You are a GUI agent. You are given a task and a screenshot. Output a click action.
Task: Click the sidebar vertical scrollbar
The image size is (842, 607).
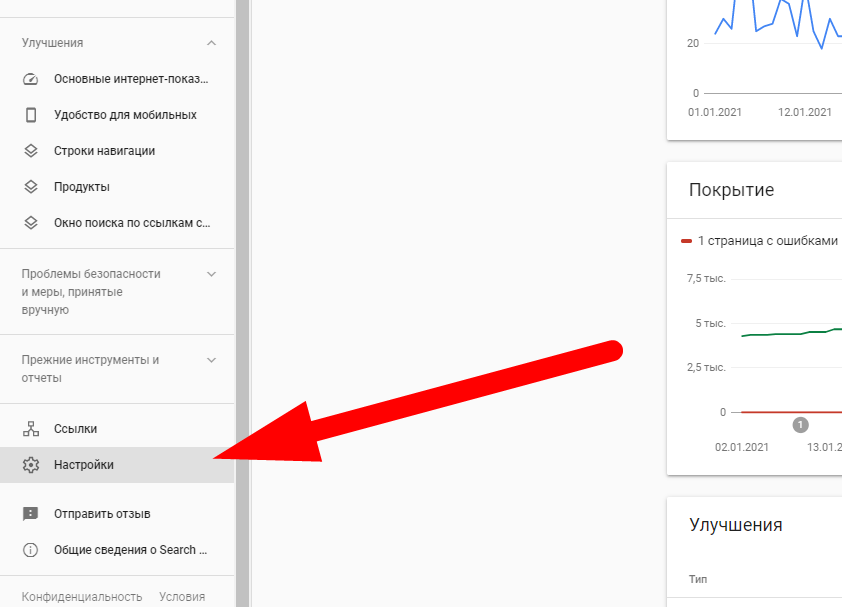(x=242, y=304)
